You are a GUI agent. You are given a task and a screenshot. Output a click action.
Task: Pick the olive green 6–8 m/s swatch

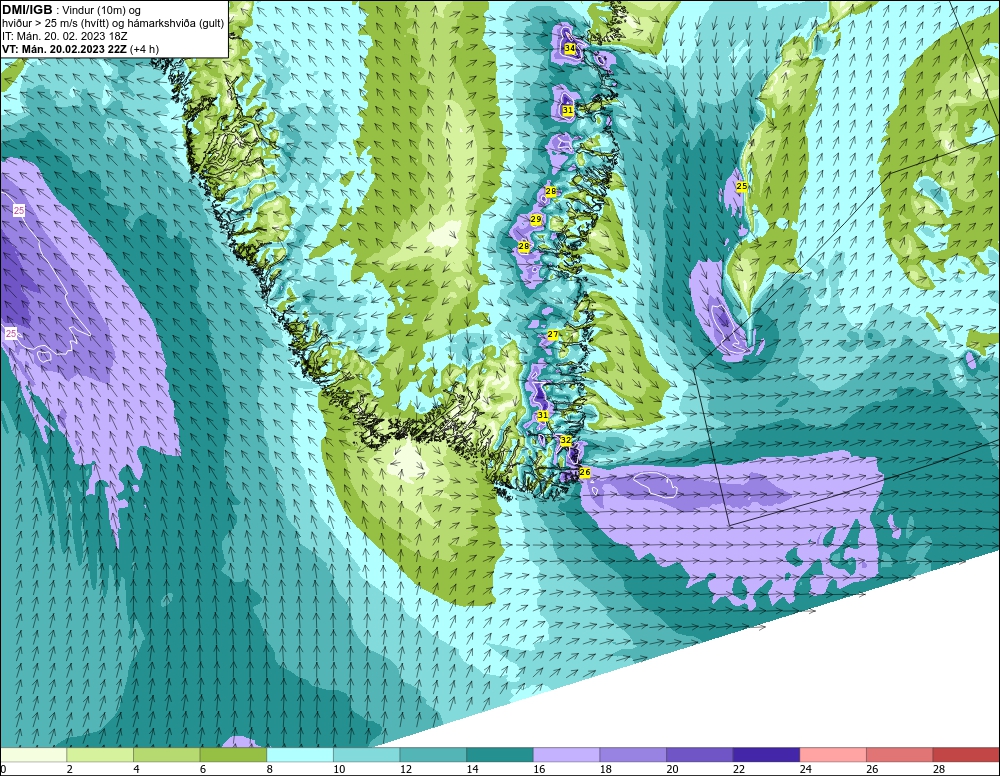(x=233, y=755)
